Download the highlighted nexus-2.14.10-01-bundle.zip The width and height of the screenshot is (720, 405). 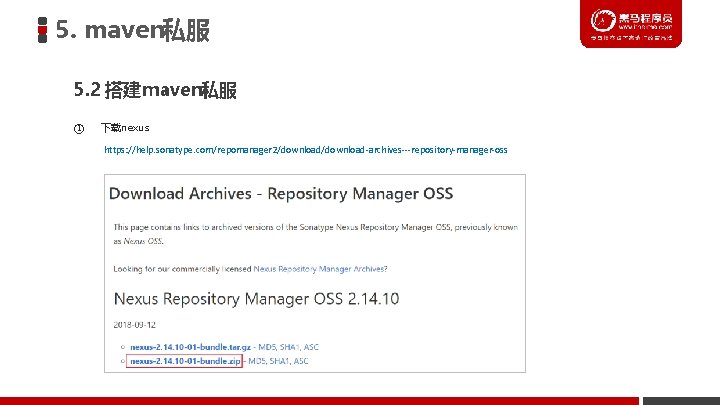click(185, 361)
